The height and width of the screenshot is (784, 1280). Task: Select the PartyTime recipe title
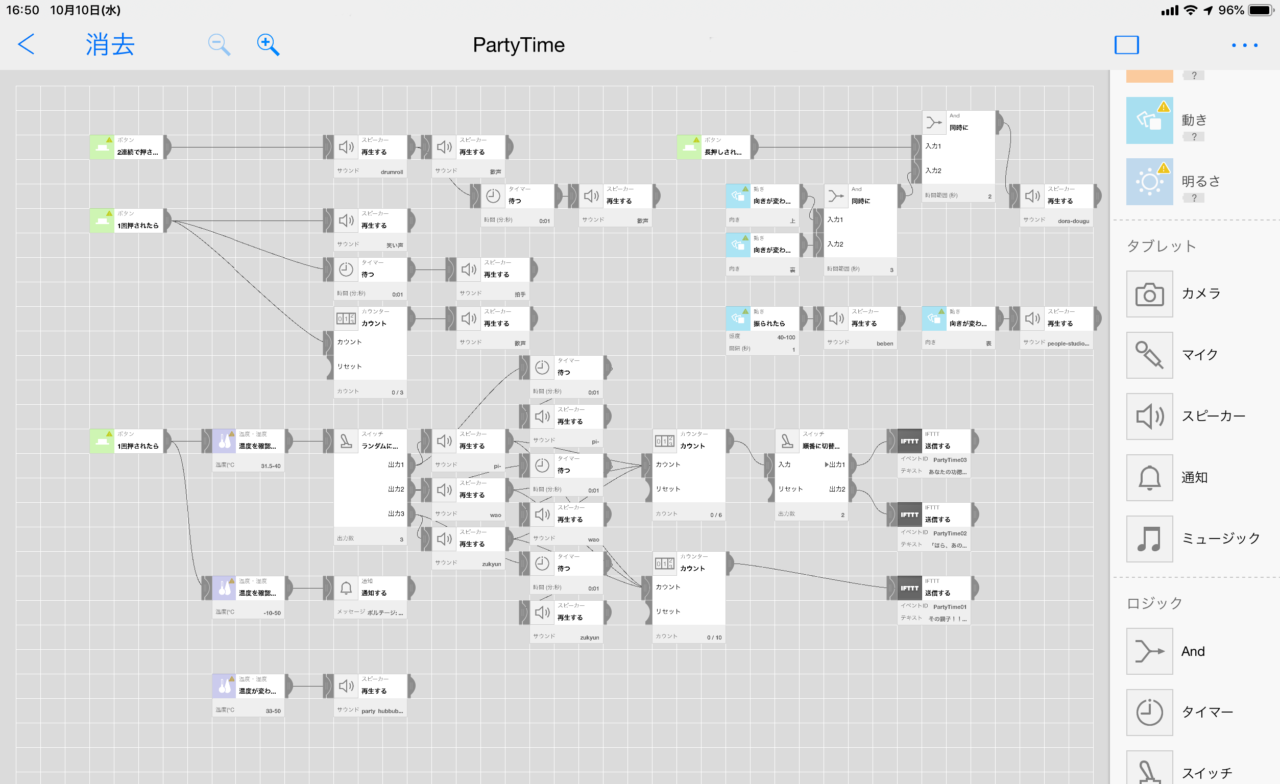(519, 45)
